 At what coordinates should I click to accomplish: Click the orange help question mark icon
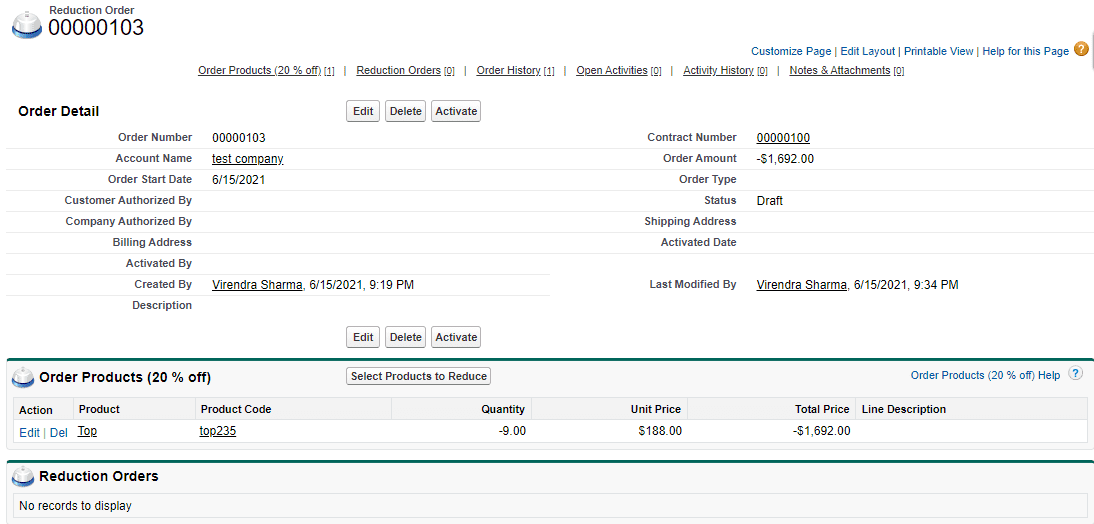[1081, 49]
